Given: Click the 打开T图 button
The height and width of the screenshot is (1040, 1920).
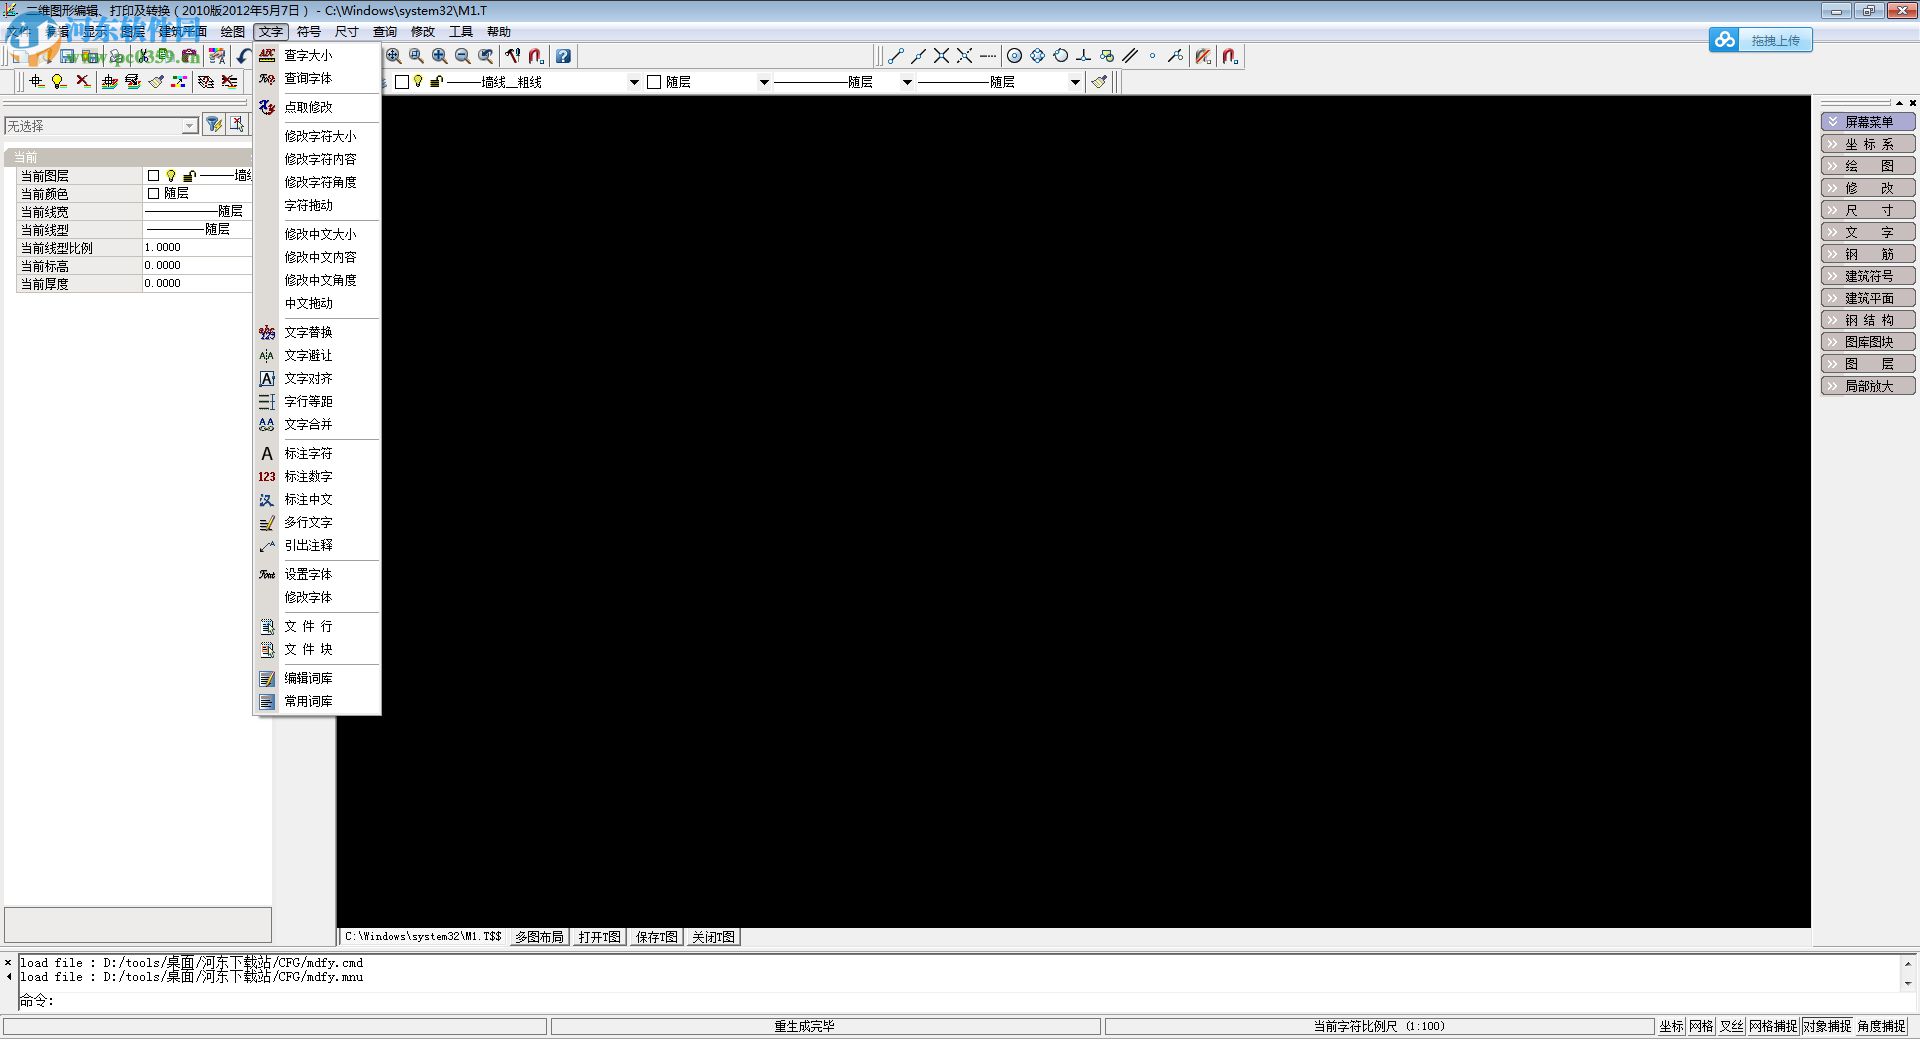Looking at the screenshot, I should pos(599,937).
